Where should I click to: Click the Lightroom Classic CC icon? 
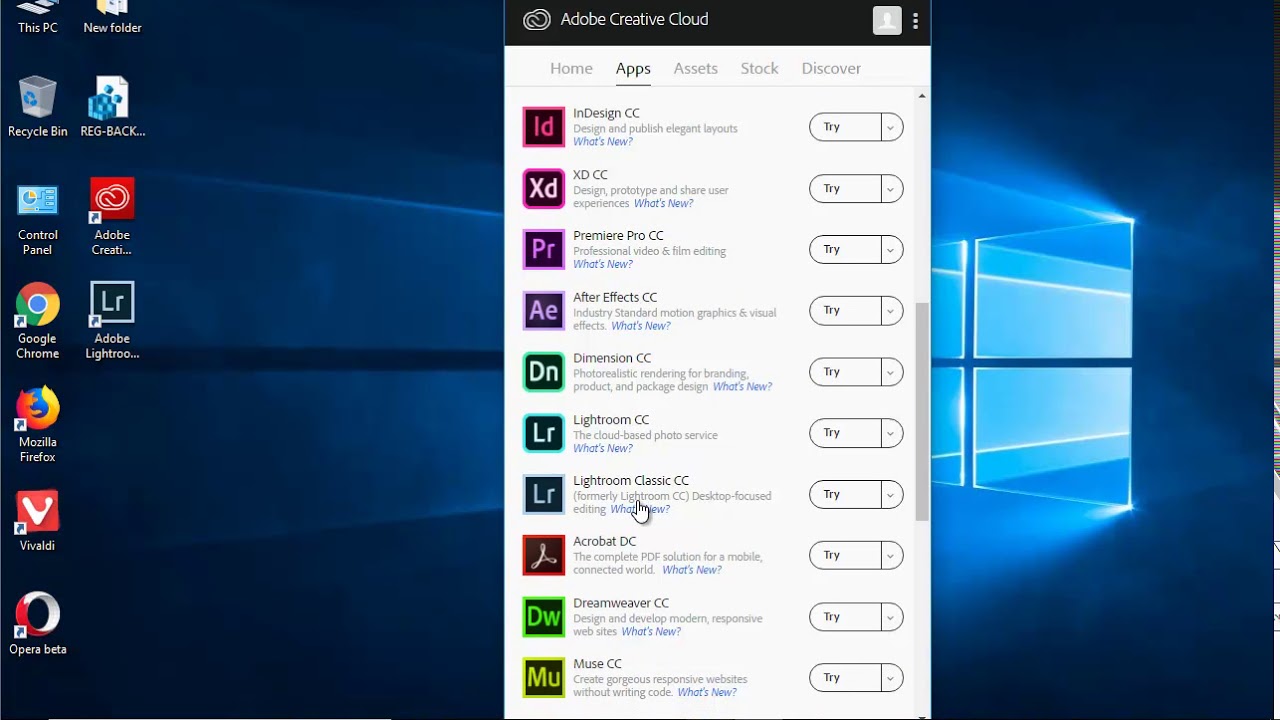click(544, 494)
